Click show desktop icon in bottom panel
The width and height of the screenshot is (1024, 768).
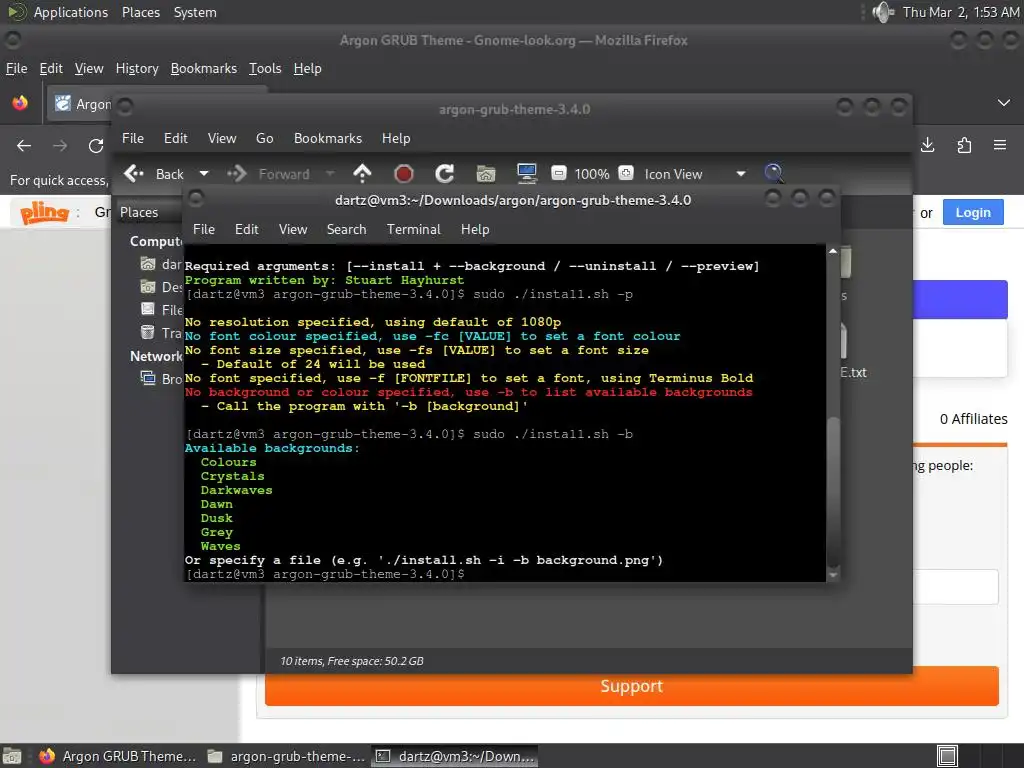[12, 756]
